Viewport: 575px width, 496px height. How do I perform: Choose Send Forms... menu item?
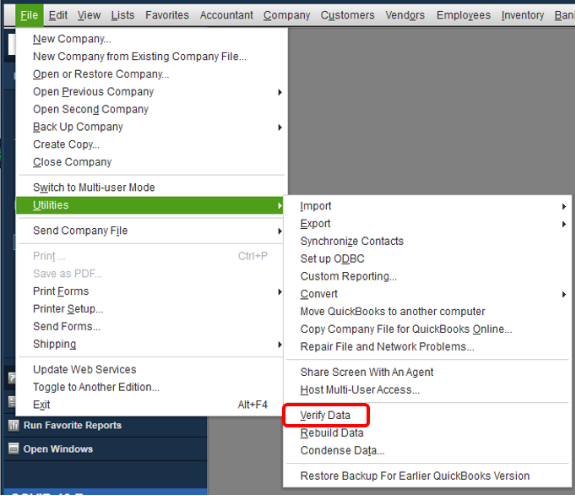tap(66, 326)
